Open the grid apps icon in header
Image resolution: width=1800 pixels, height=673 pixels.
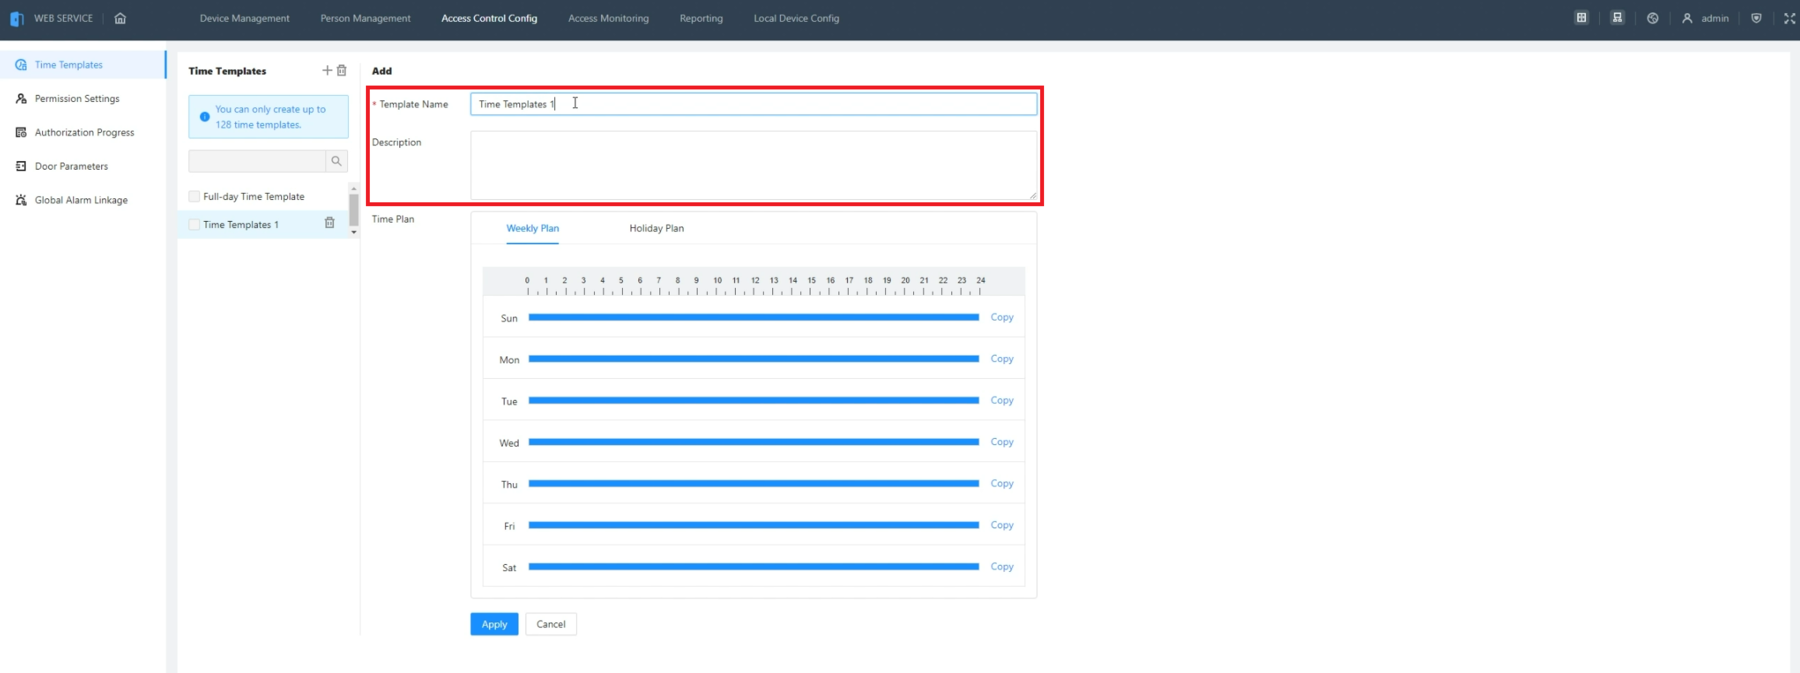[1581, 18]
